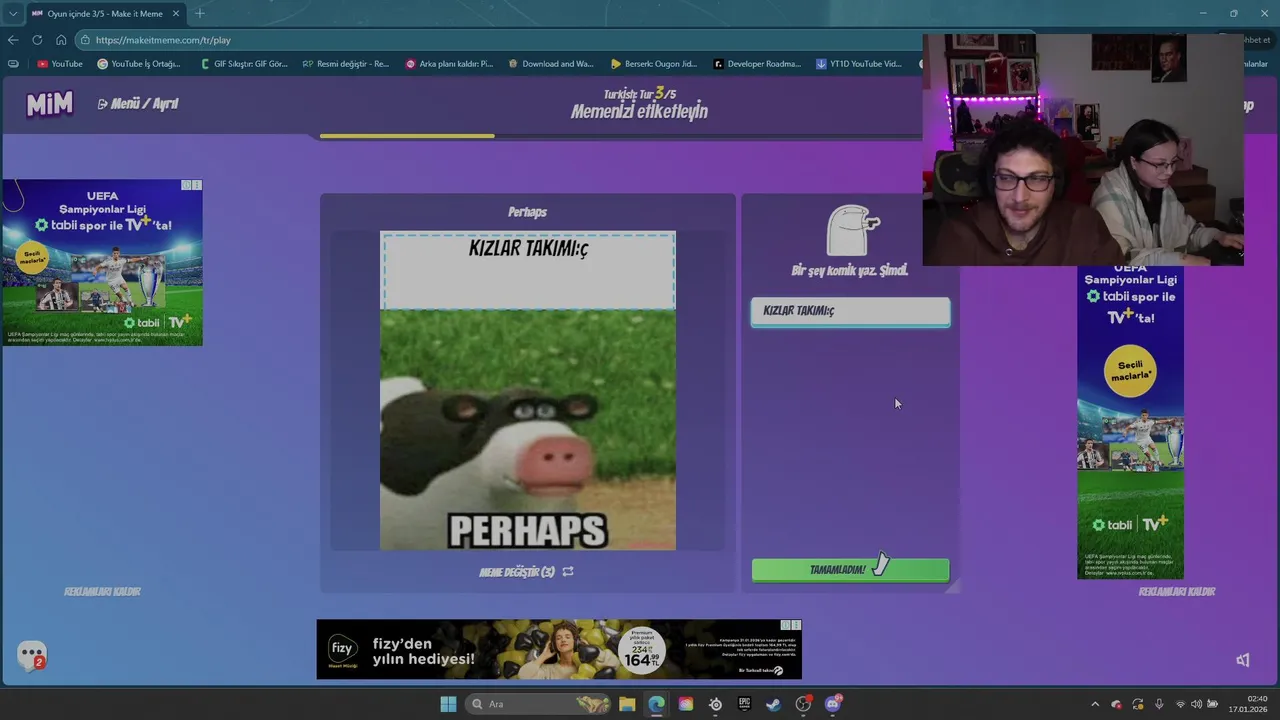Open Microsoft Edge from taskbar
The image size is (1280, 720).
(656, 704)
